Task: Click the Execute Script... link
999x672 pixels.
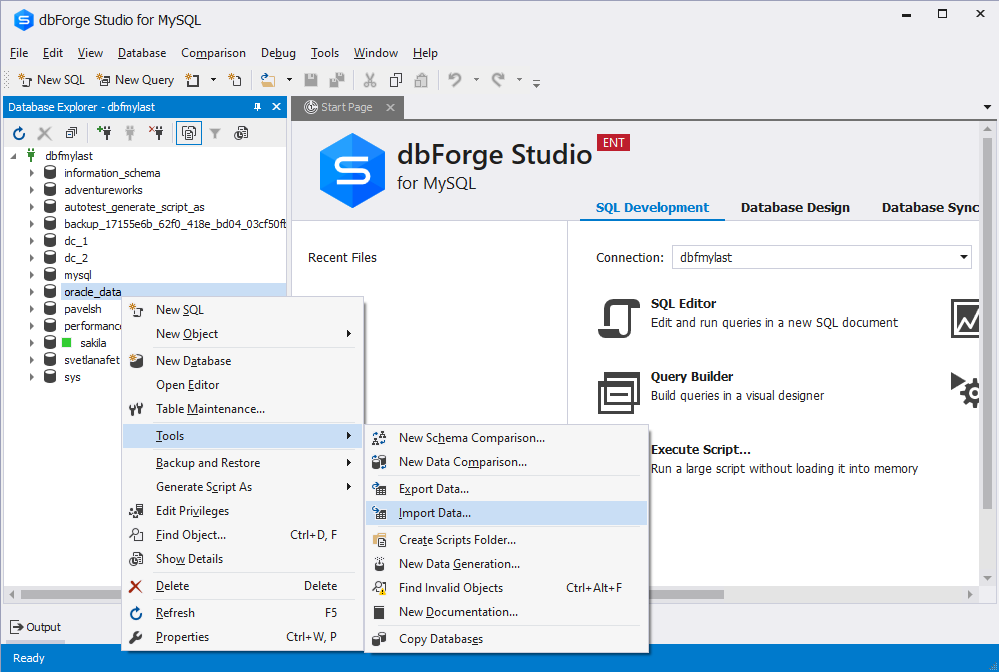Action: pyautogui.click(x=700, y=450)
